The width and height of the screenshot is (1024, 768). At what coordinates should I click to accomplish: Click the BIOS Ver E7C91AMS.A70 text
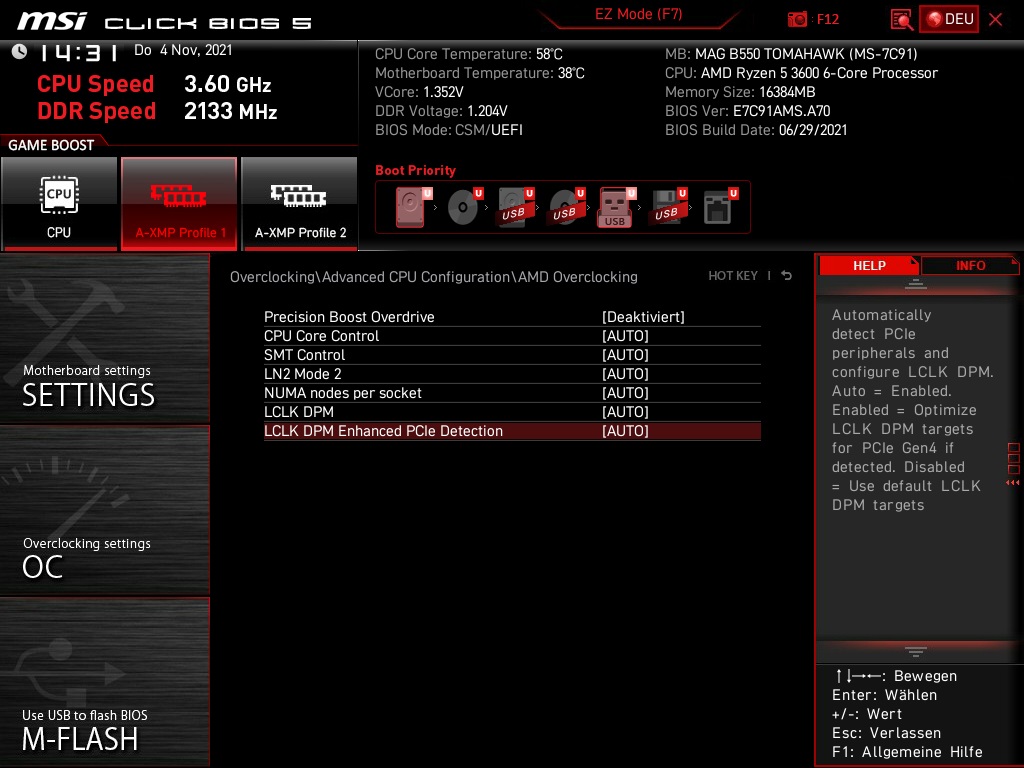click(x=747, y=111)
